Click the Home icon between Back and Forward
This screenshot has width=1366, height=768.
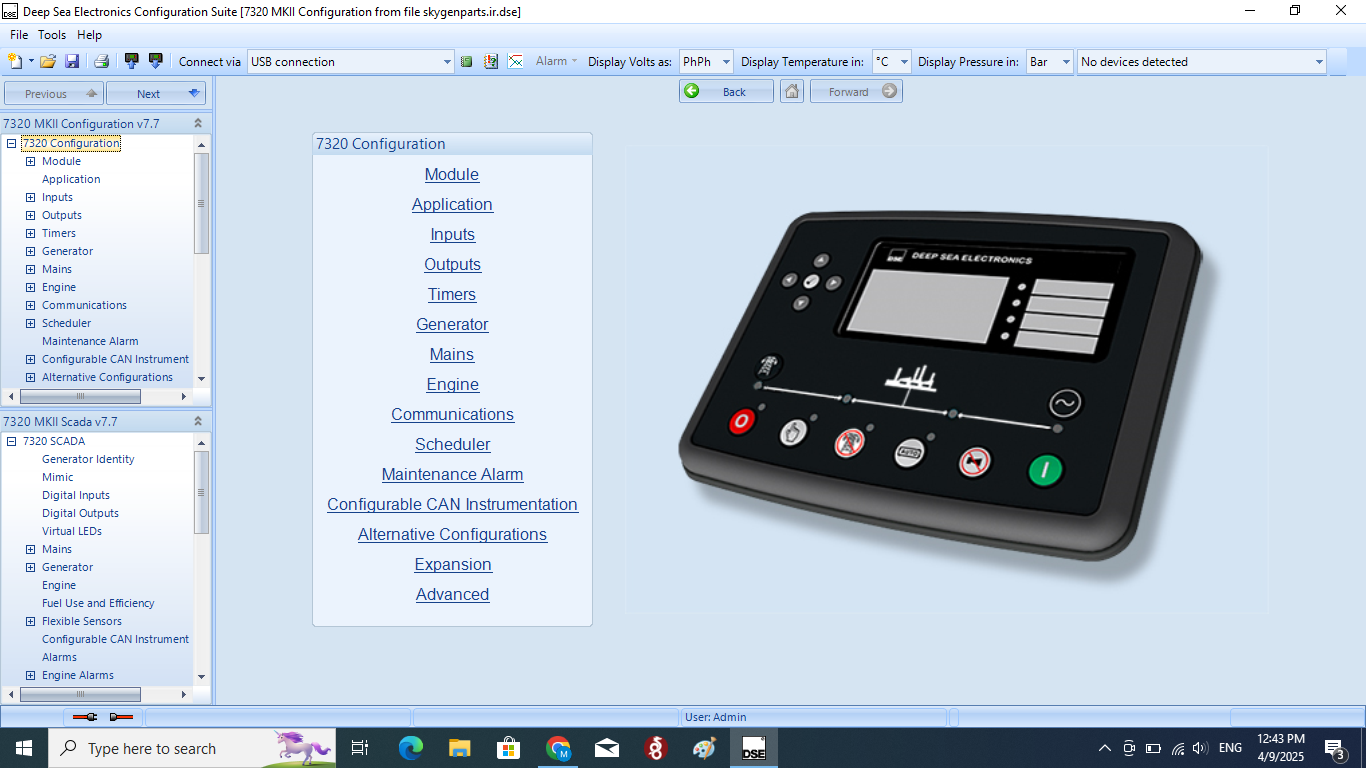[792, 92]
